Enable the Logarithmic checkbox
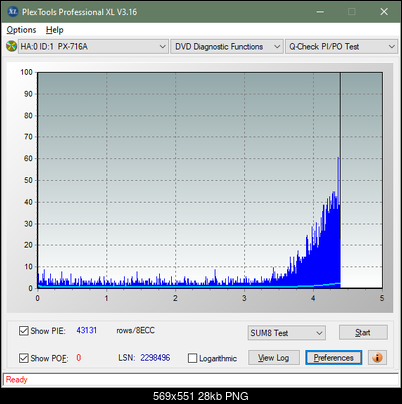 pos(193,358)
